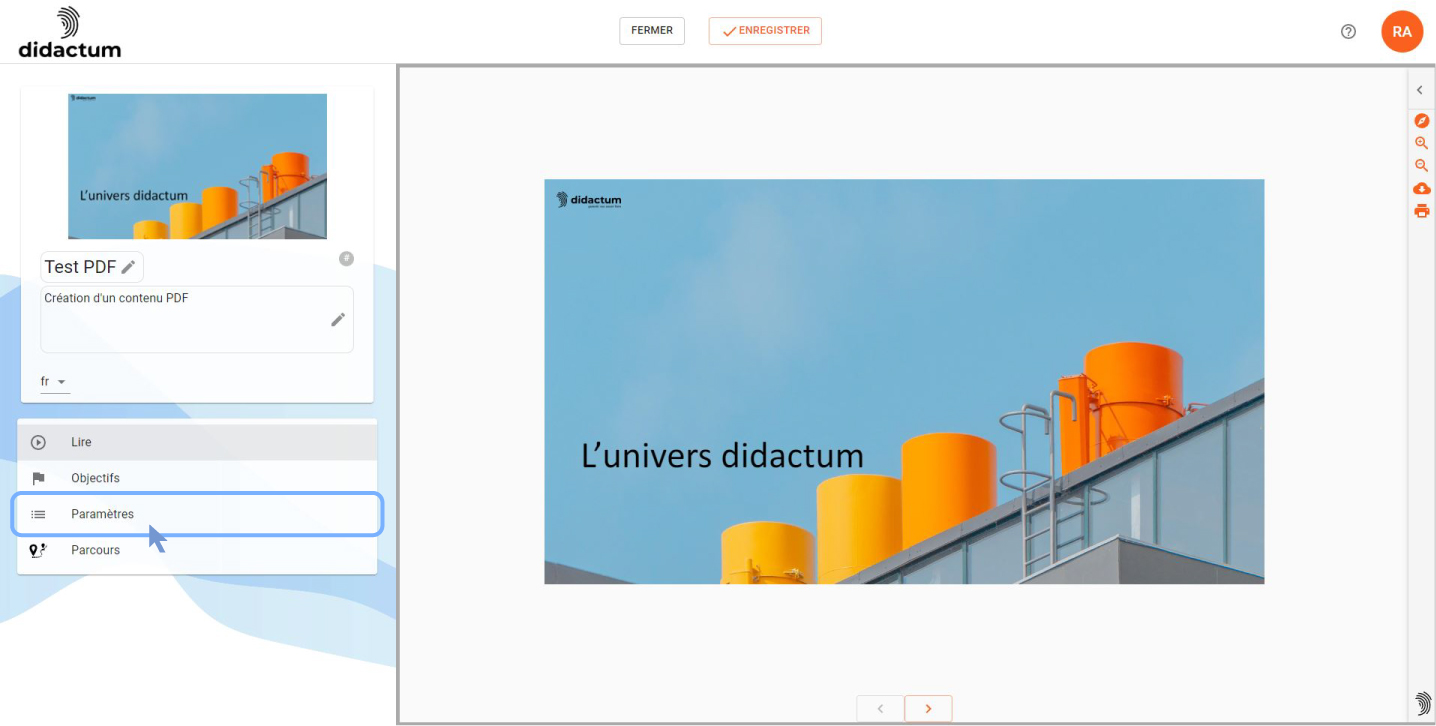Select the Lire menu item

click(x=197, y=442)
